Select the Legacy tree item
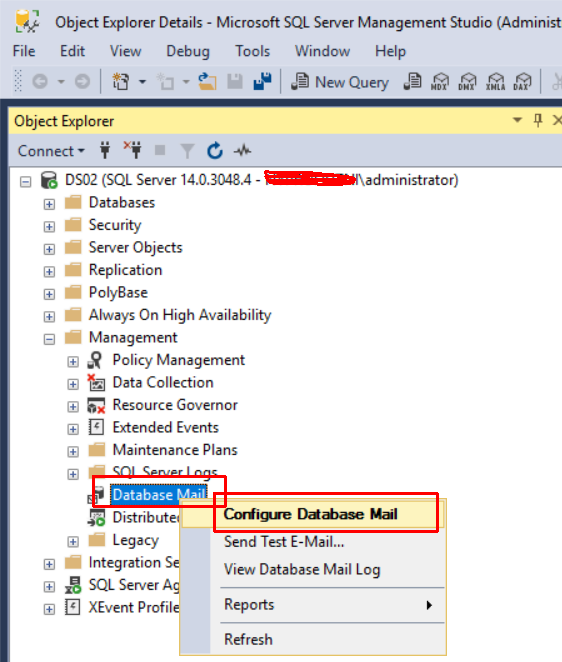Viewport: 562px width, 662px height. [136, 540]
